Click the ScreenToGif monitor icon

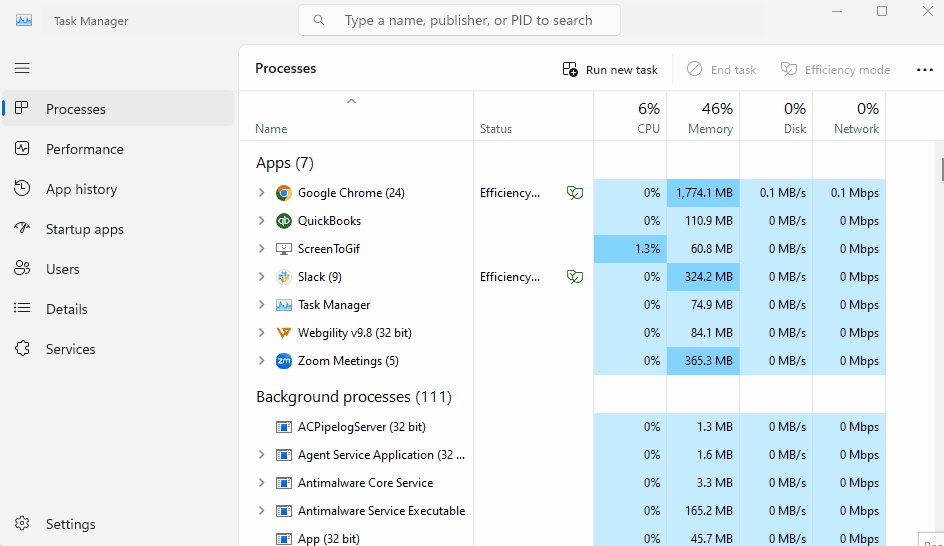[x=284, y=249]
